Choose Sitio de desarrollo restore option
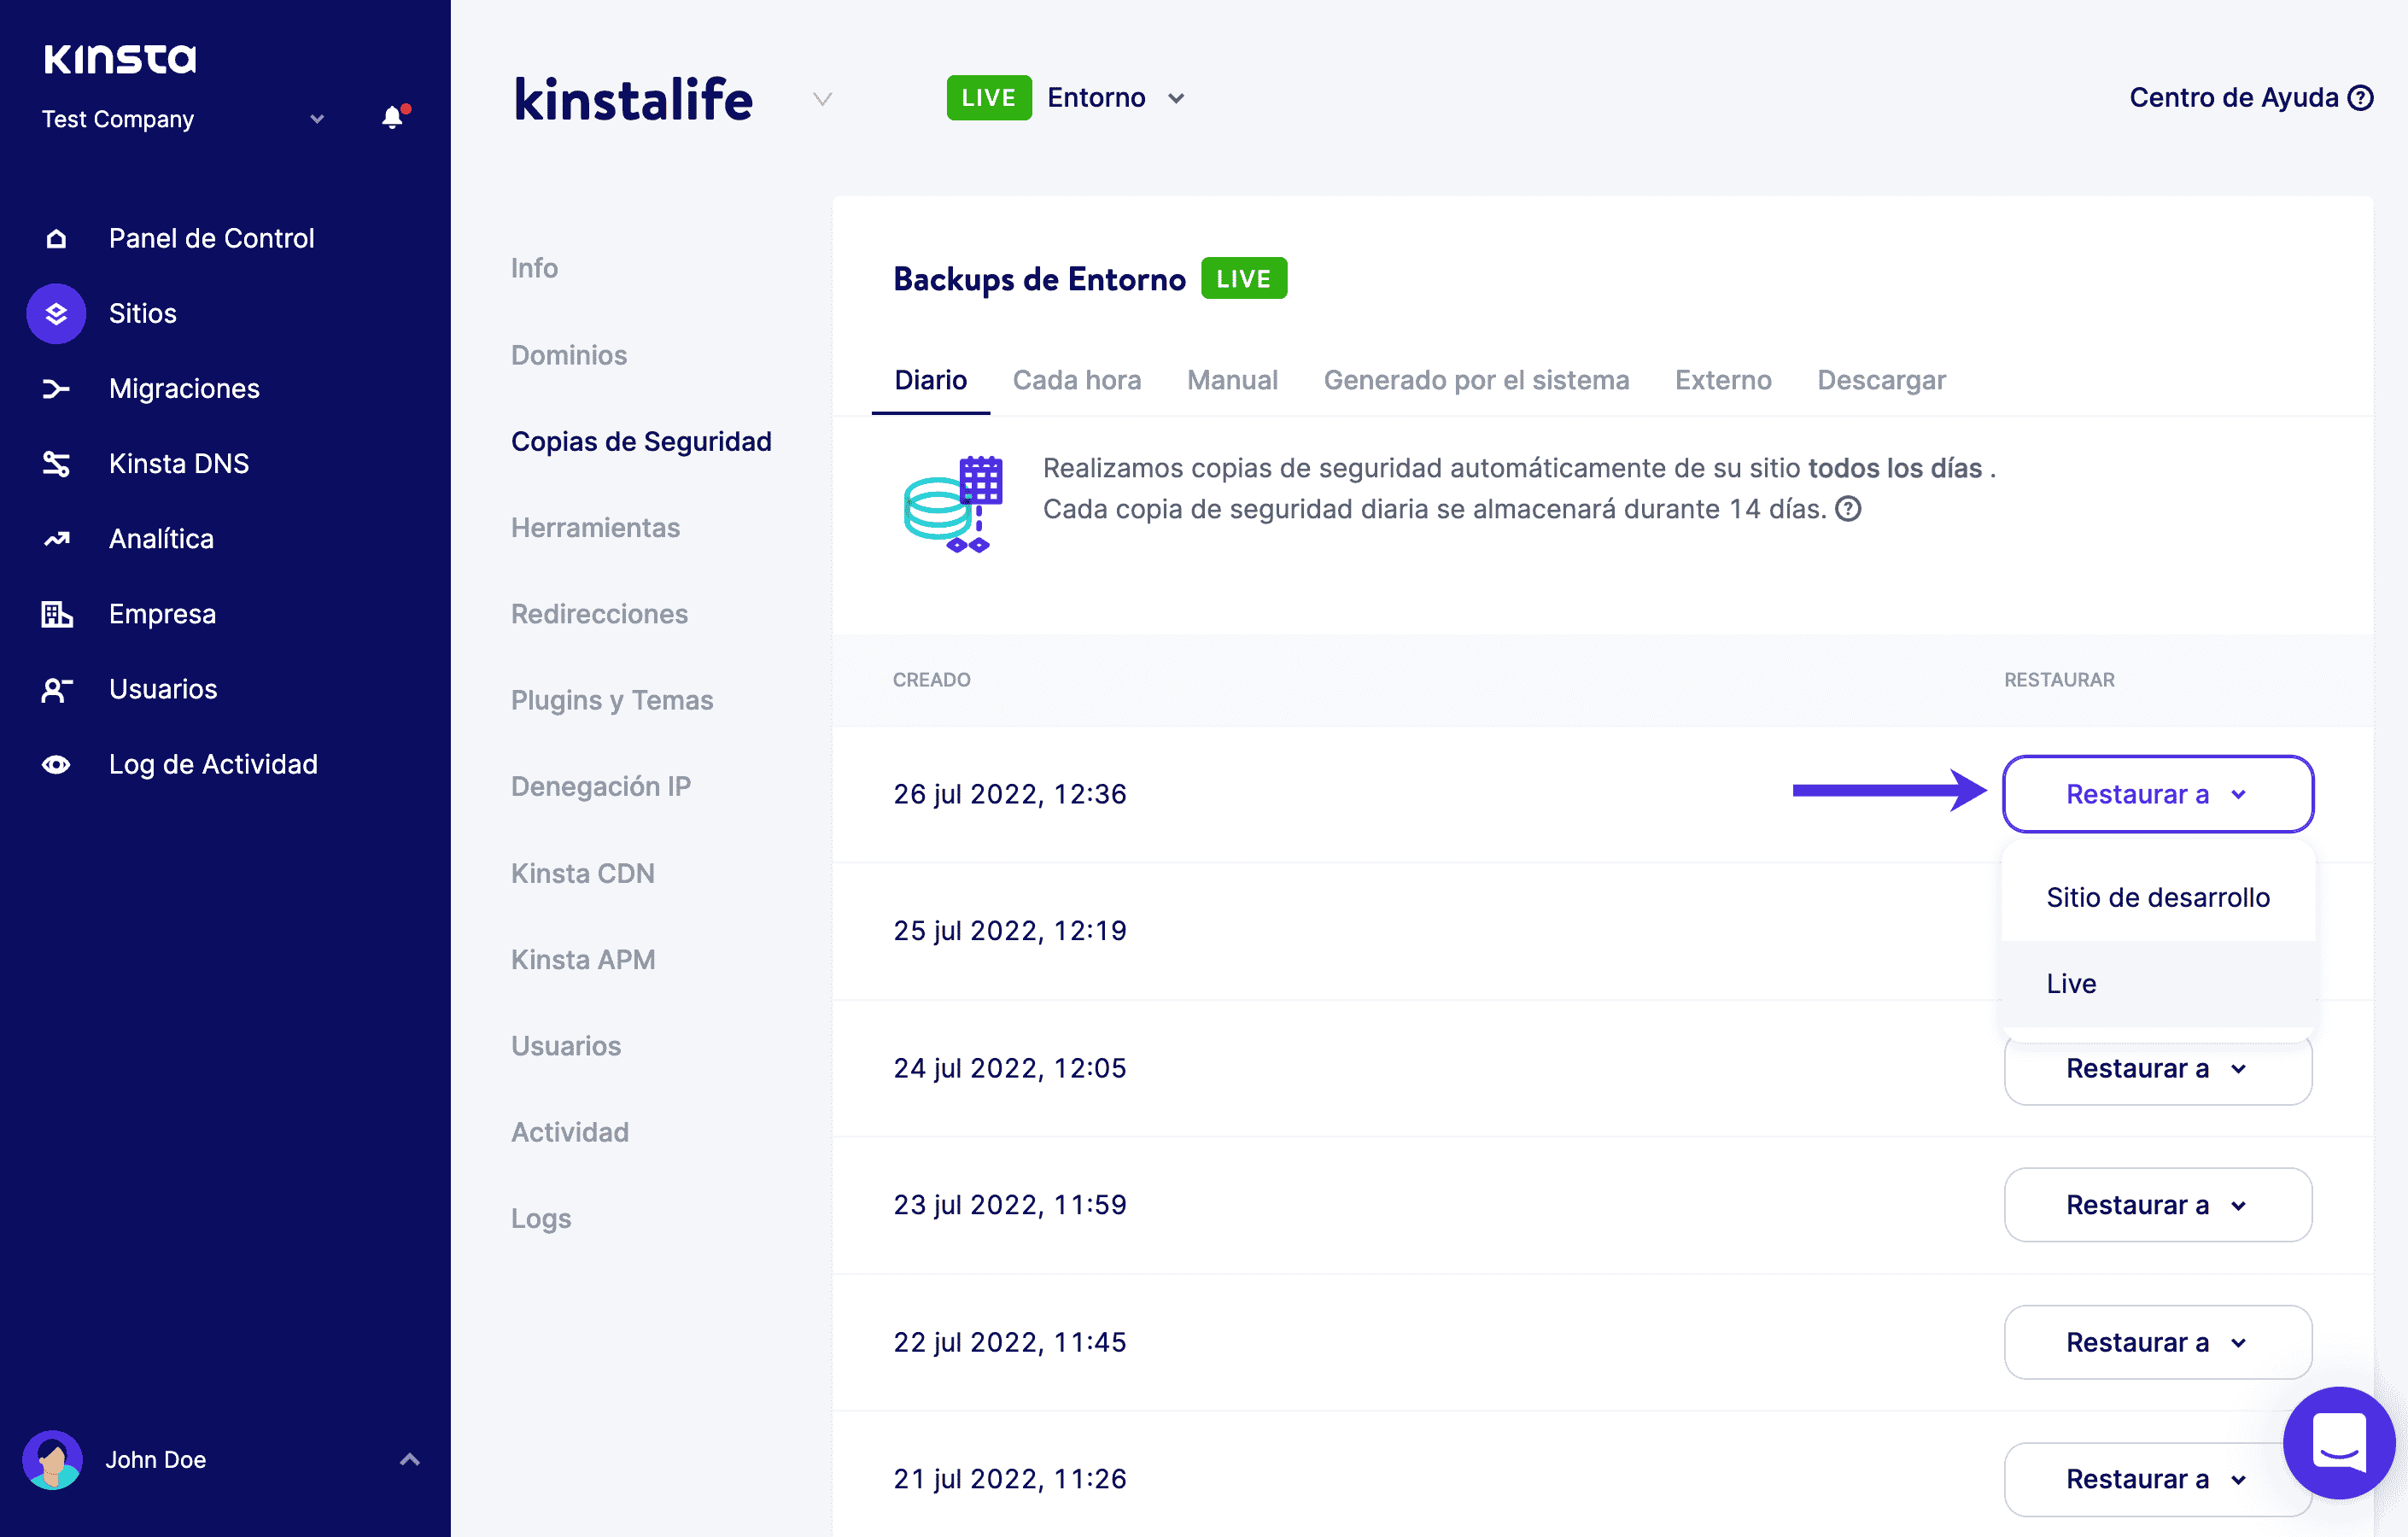The width and height of the screenshot is (2408, 1537). (2157, 897)
